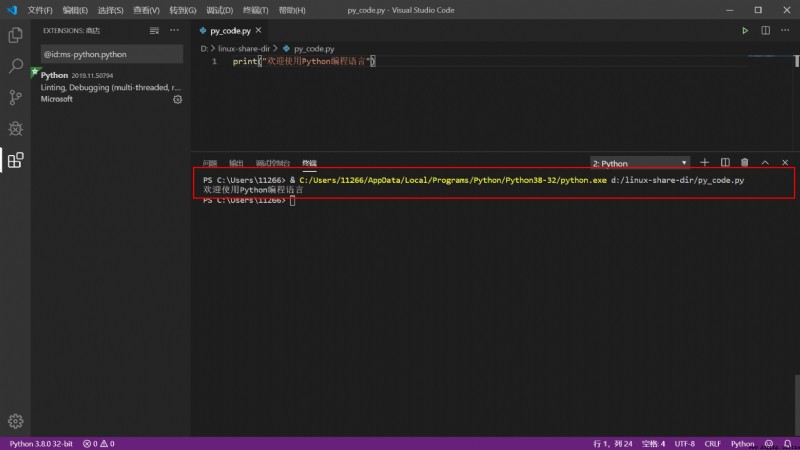
Task: Switch to the 问题 panel tab
Action: pyautogui.click(x=210, y=163)
